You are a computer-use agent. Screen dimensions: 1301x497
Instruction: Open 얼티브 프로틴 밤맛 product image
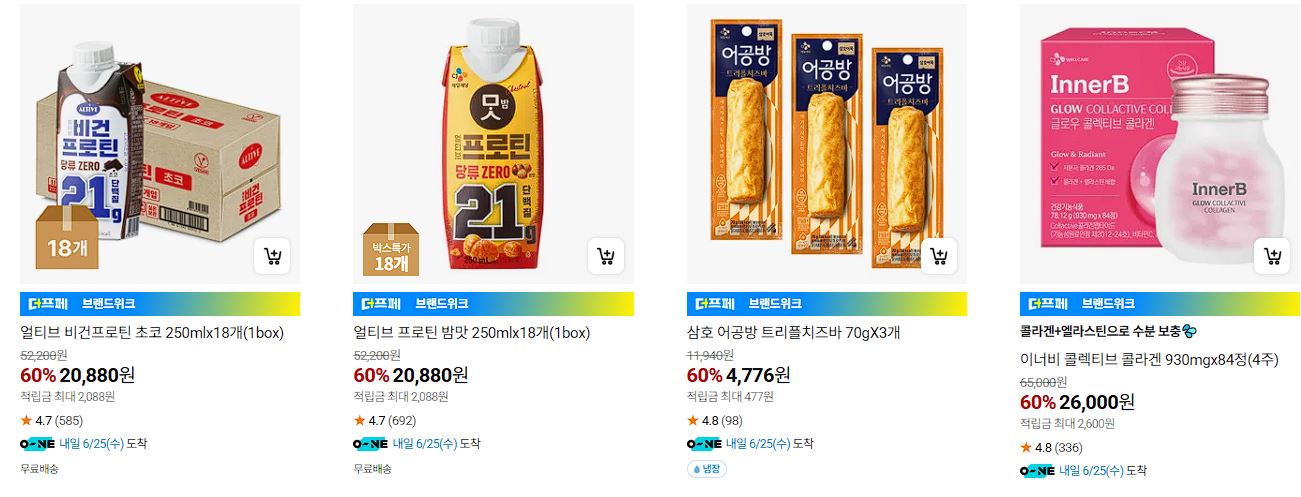coord(493,143)
